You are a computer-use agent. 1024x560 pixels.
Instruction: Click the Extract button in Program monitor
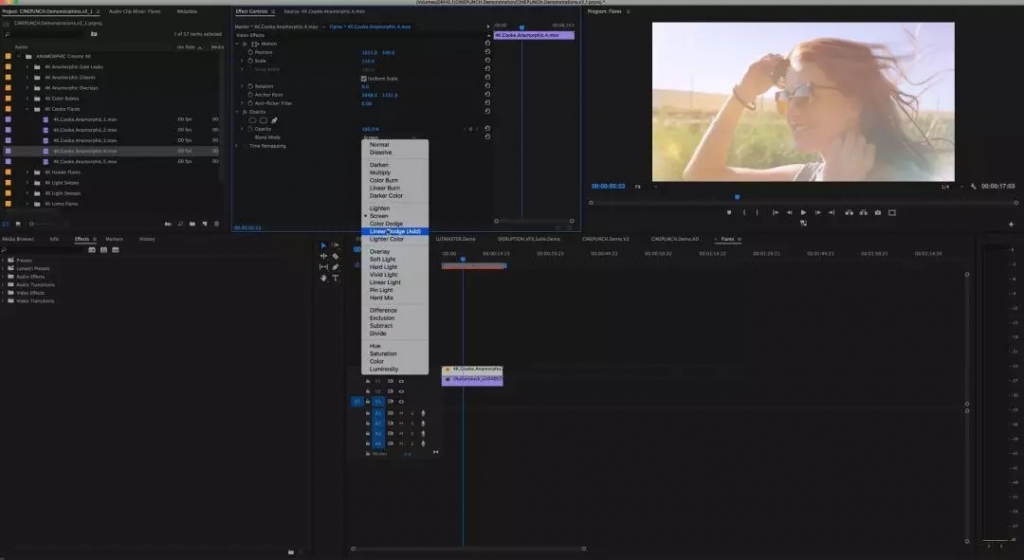863,213
